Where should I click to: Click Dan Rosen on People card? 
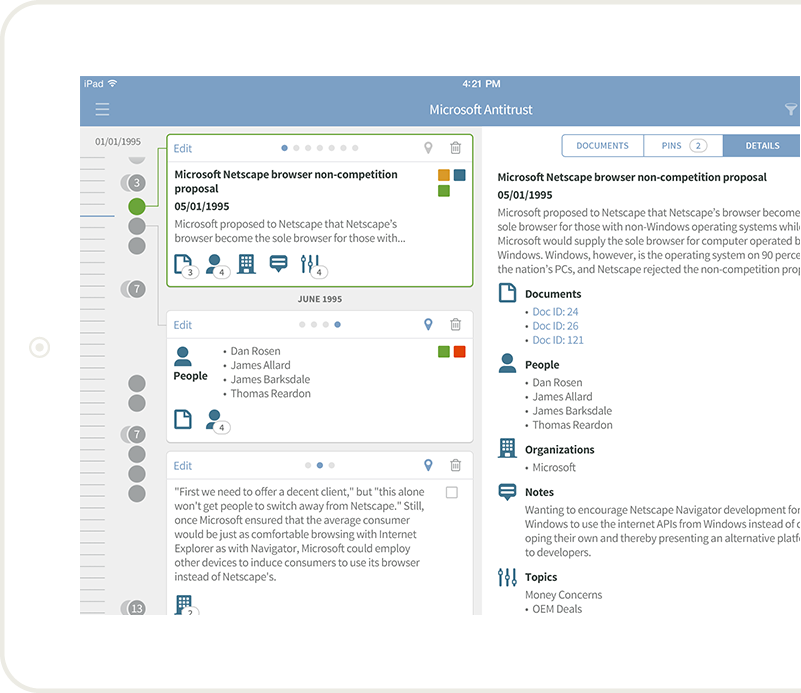click(x=255, y=351)
